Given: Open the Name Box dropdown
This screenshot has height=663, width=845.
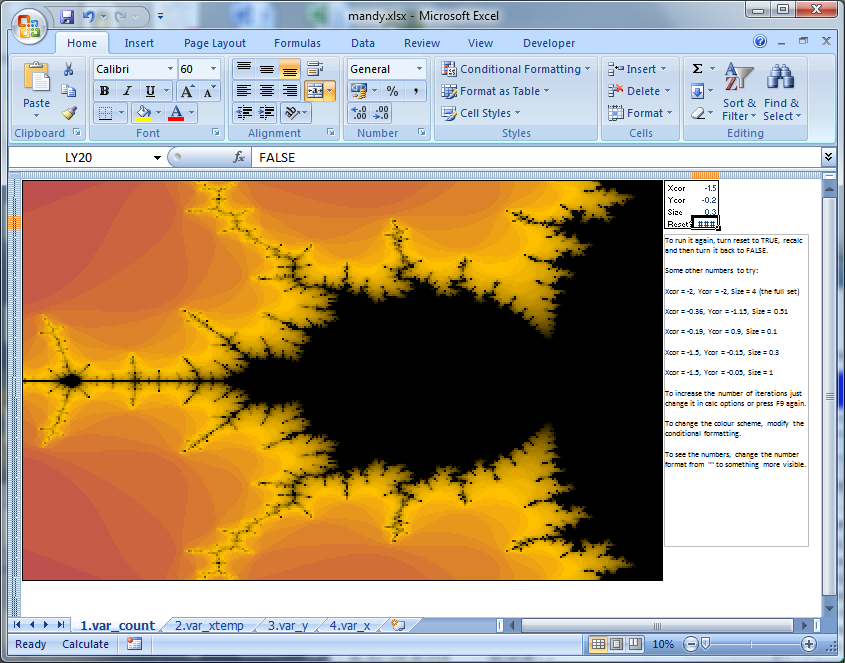Looking at the screenshot, I should coord(157,158).
